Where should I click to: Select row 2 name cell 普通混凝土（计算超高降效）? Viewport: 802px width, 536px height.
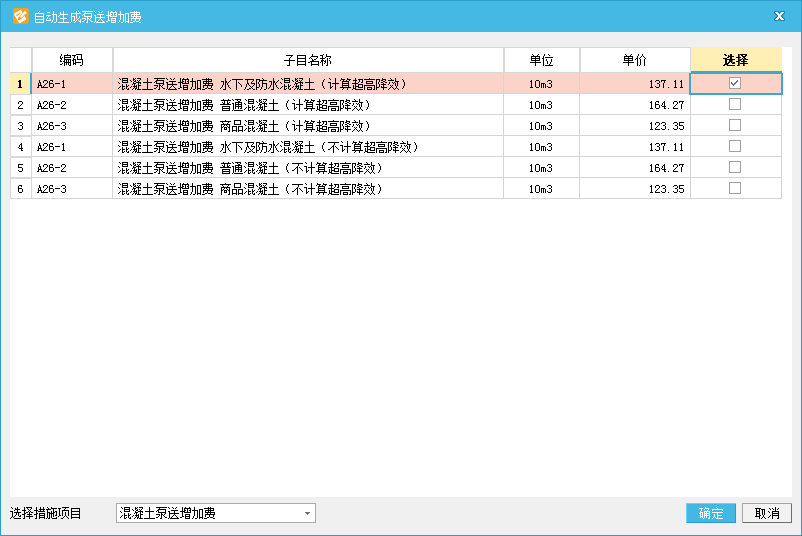pyautogui.click(x=308, y=105)
